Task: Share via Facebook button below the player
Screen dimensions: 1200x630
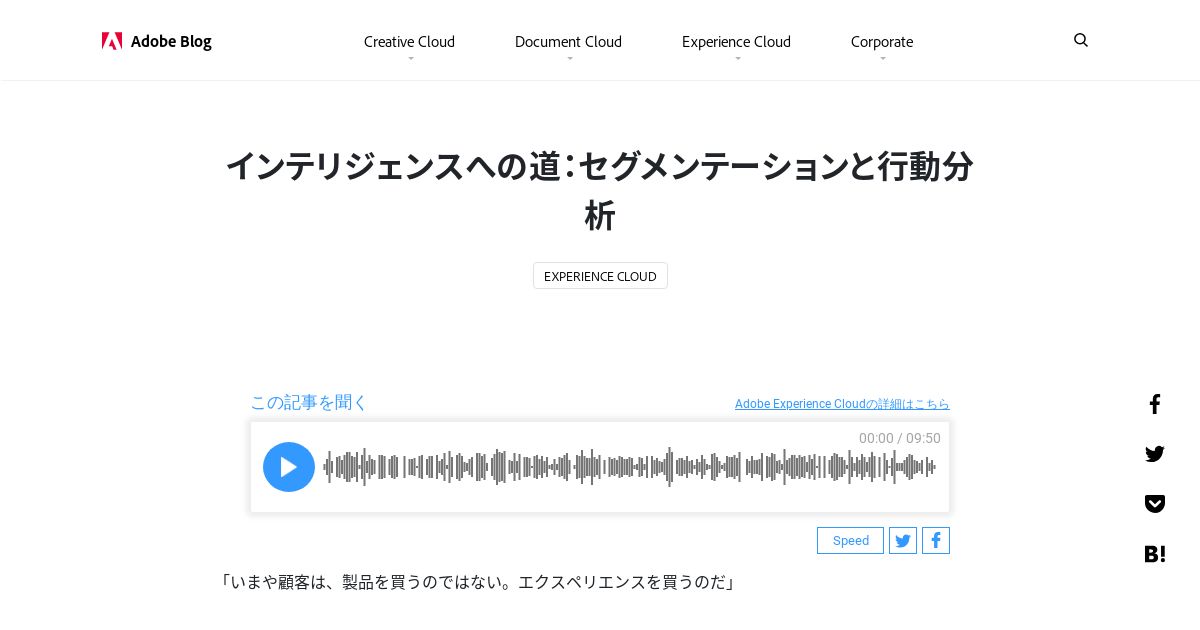Action: click(936, 541)
